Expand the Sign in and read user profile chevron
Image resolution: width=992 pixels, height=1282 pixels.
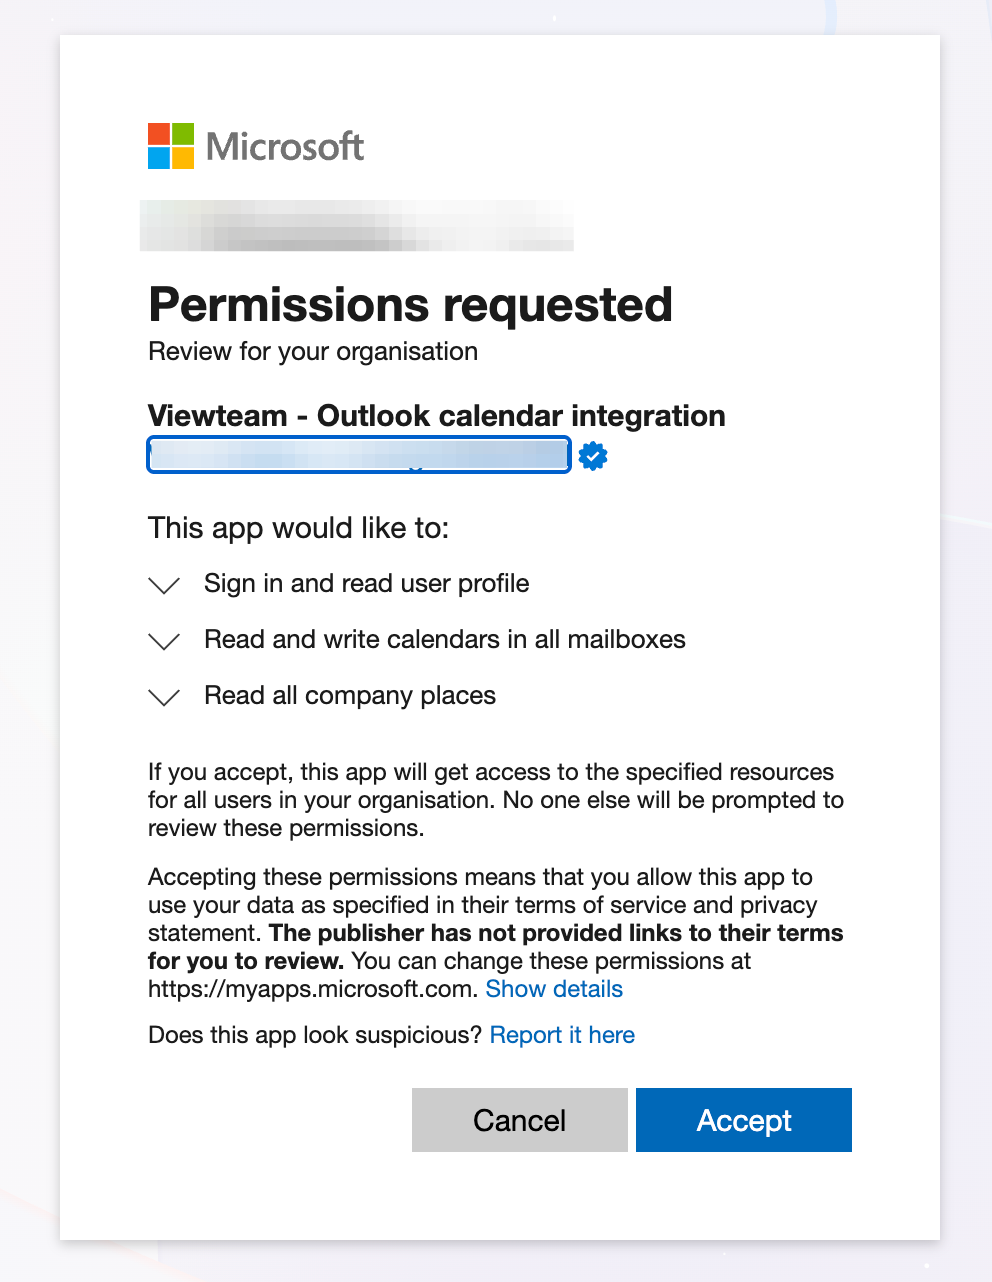pos(164,585)
